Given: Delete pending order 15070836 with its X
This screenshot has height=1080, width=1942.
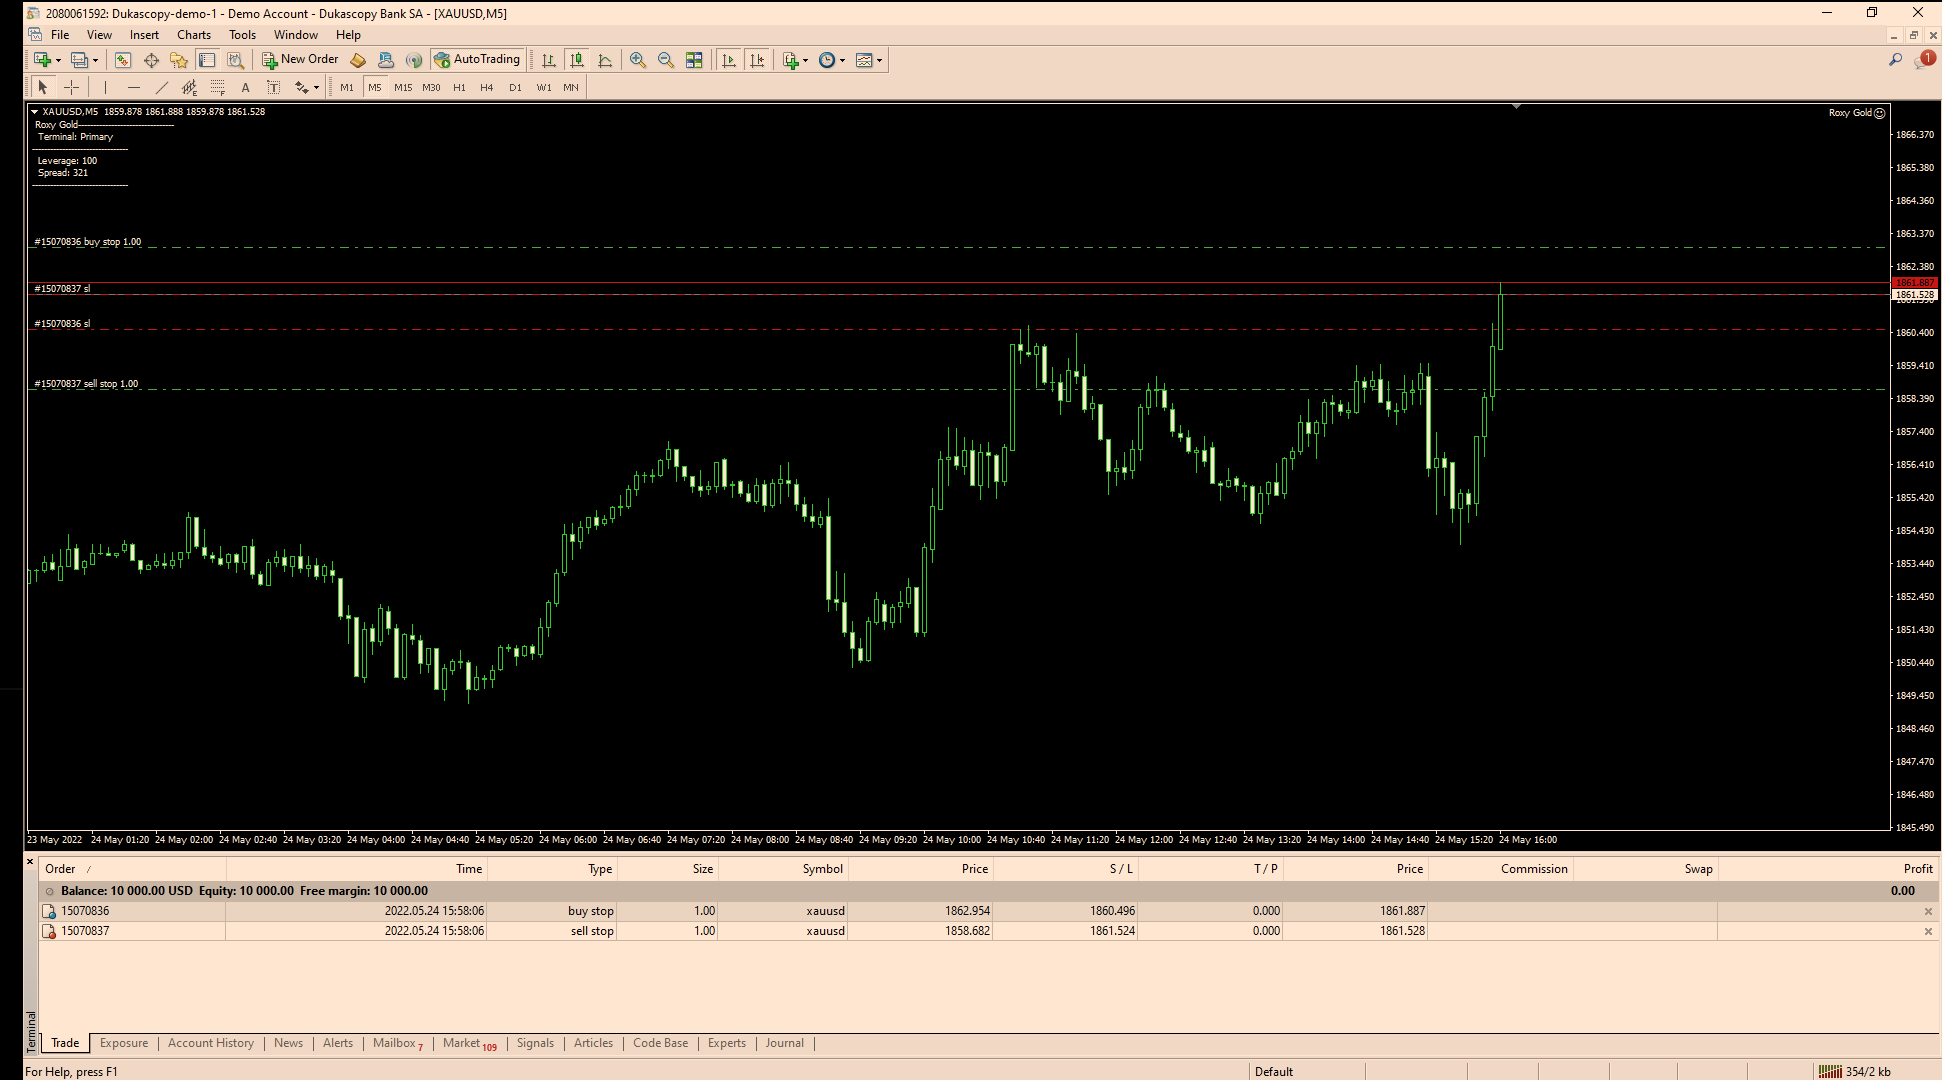Looking at the screenshot, I should tap(1928, 911).
